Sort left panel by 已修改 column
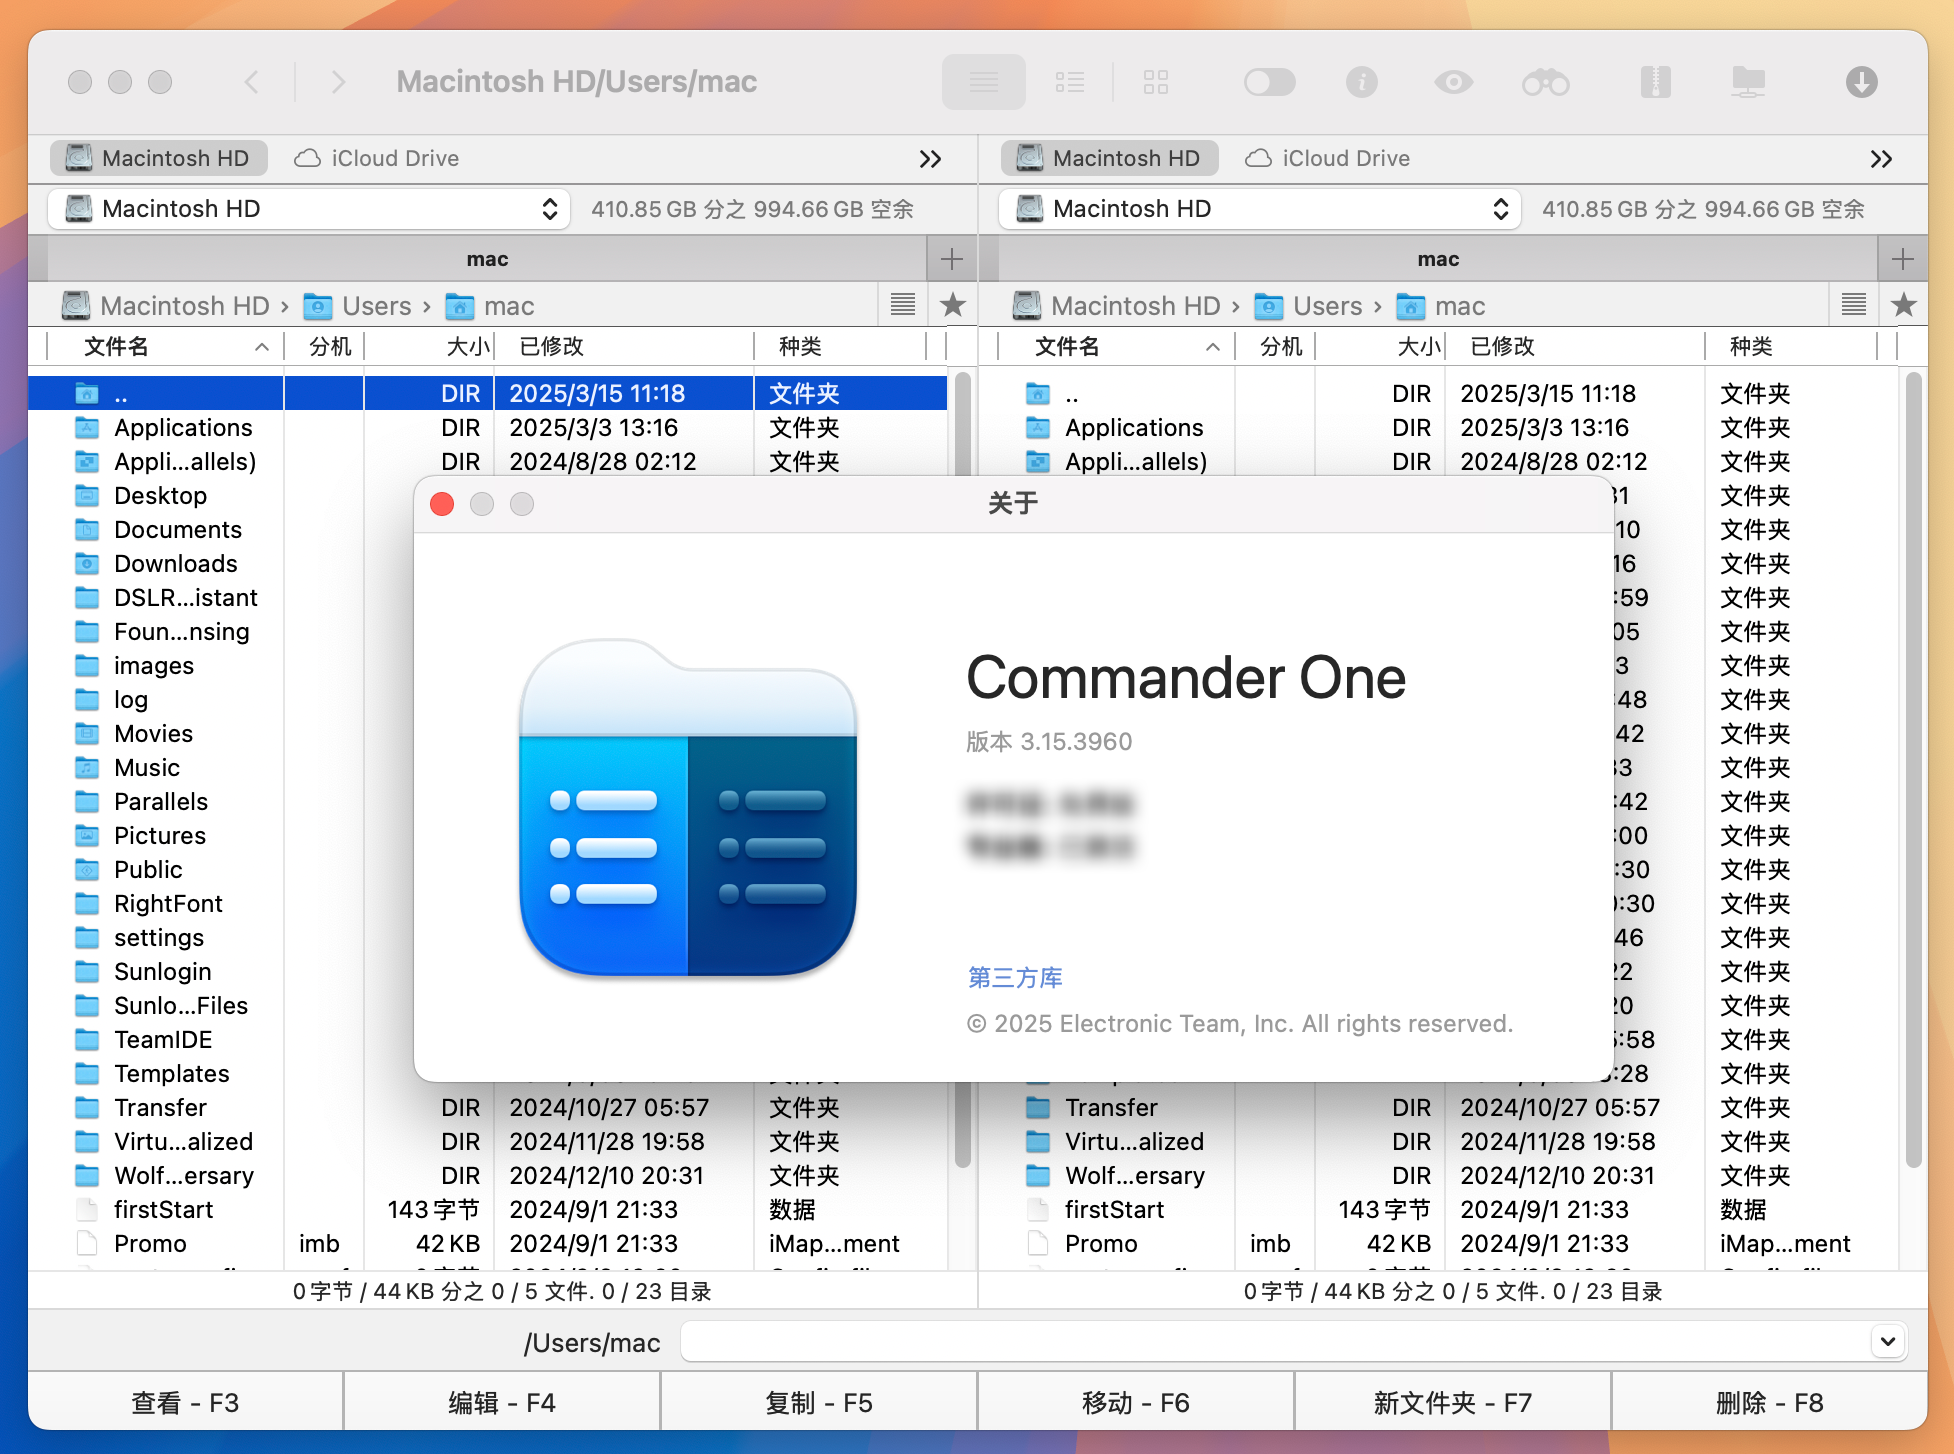The width and height of the screenshot is (1954, 1454). coord(624,347)
